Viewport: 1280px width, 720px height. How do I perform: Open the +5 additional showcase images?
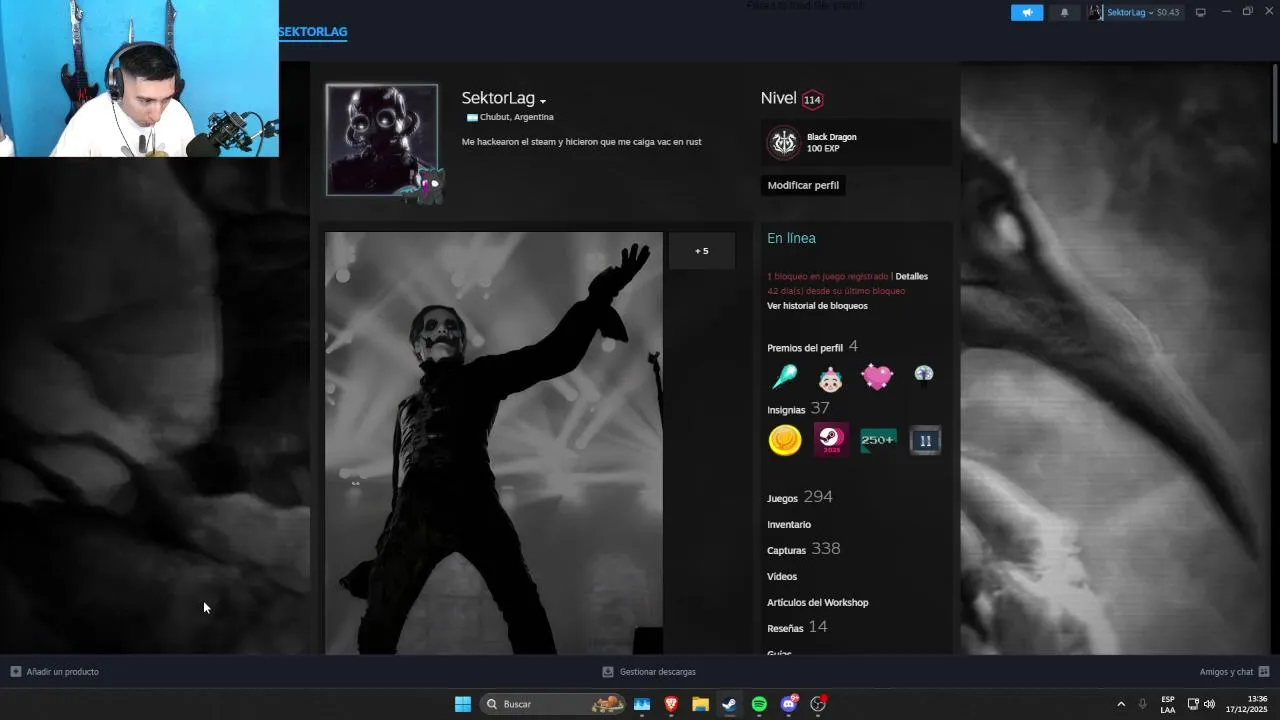(x=702, y=251)
